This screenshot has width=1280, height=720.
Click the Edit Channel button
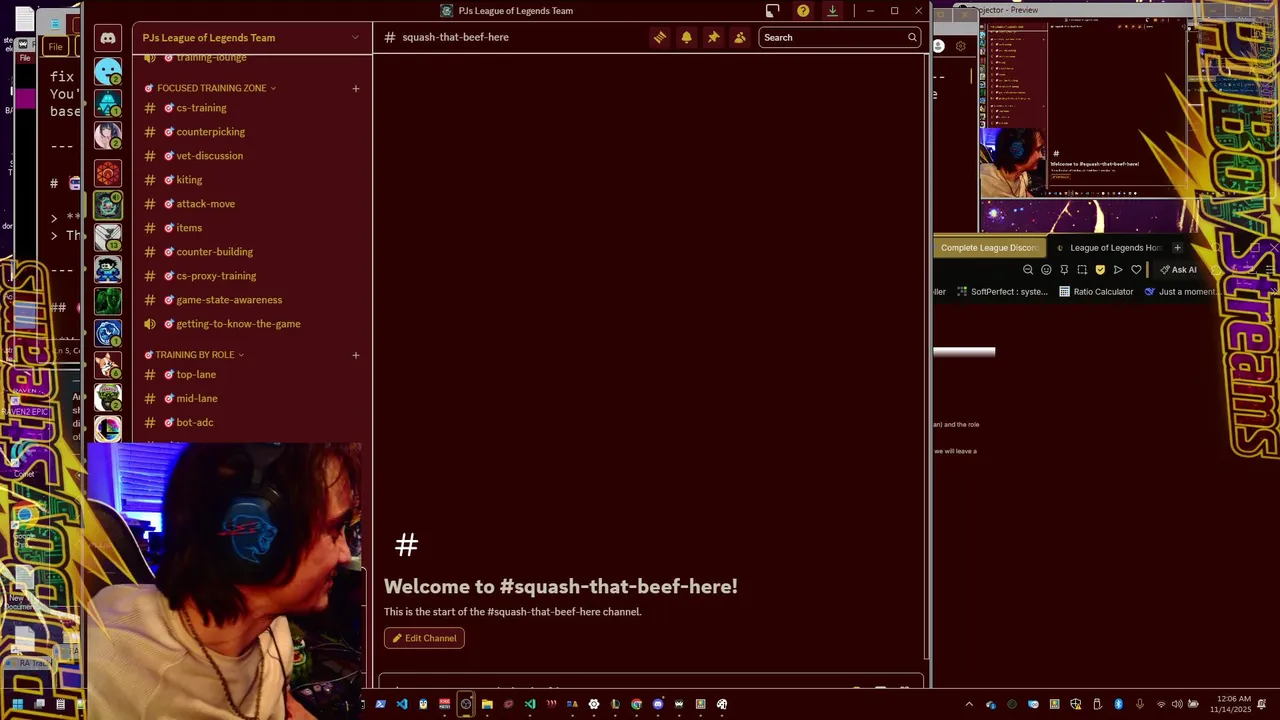[x=424, y=638]
